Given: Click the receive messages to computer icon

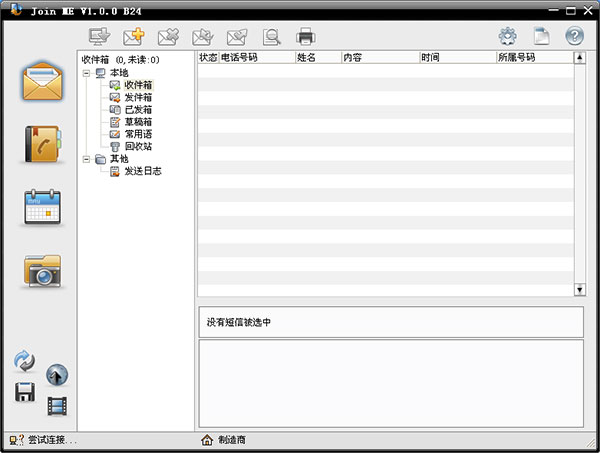Looking at the screenshot, I should [x=99, y=36].
